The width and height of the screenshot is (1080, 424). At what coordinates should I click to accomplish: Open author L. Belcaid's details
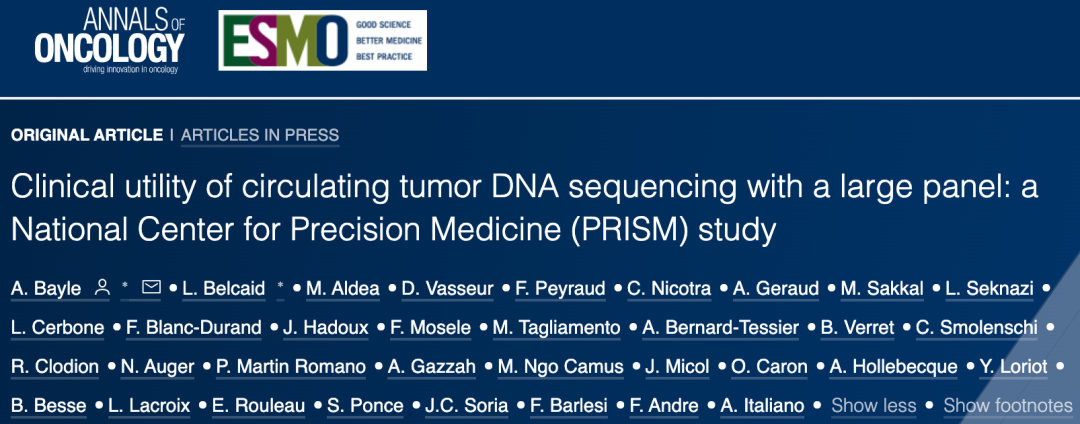pyautogui.click(x=224, y=288)
